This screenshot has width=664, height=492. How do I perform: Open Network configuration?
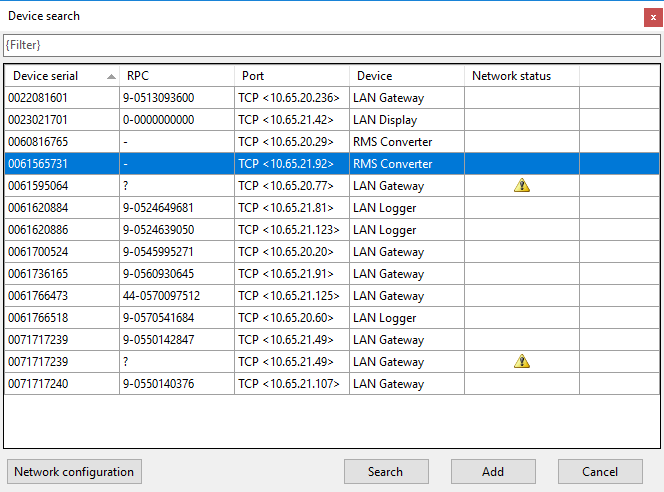(x=74, y=472)
